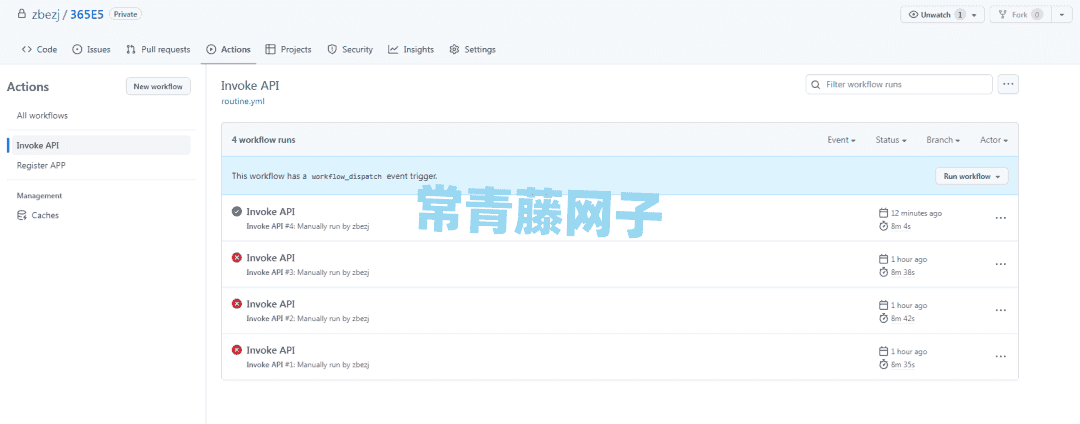1080x424 pixels.
Task: Go to Pull requests tab
Action: click(158, 50)
